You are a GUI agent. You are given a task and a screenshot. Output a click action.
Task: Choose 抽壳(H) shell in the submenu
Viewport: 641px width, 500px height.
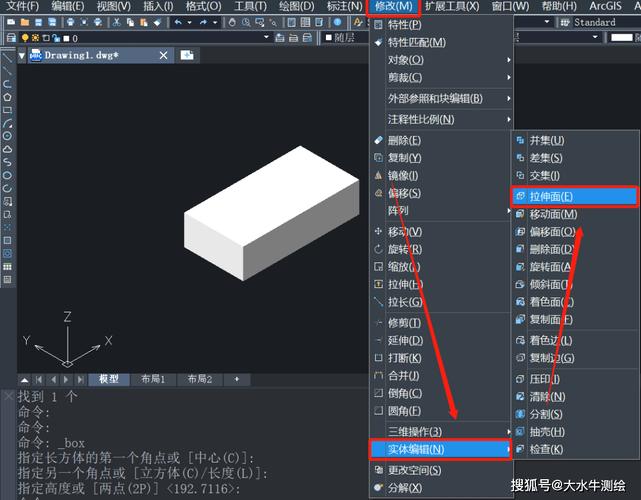tap(574, 432)
